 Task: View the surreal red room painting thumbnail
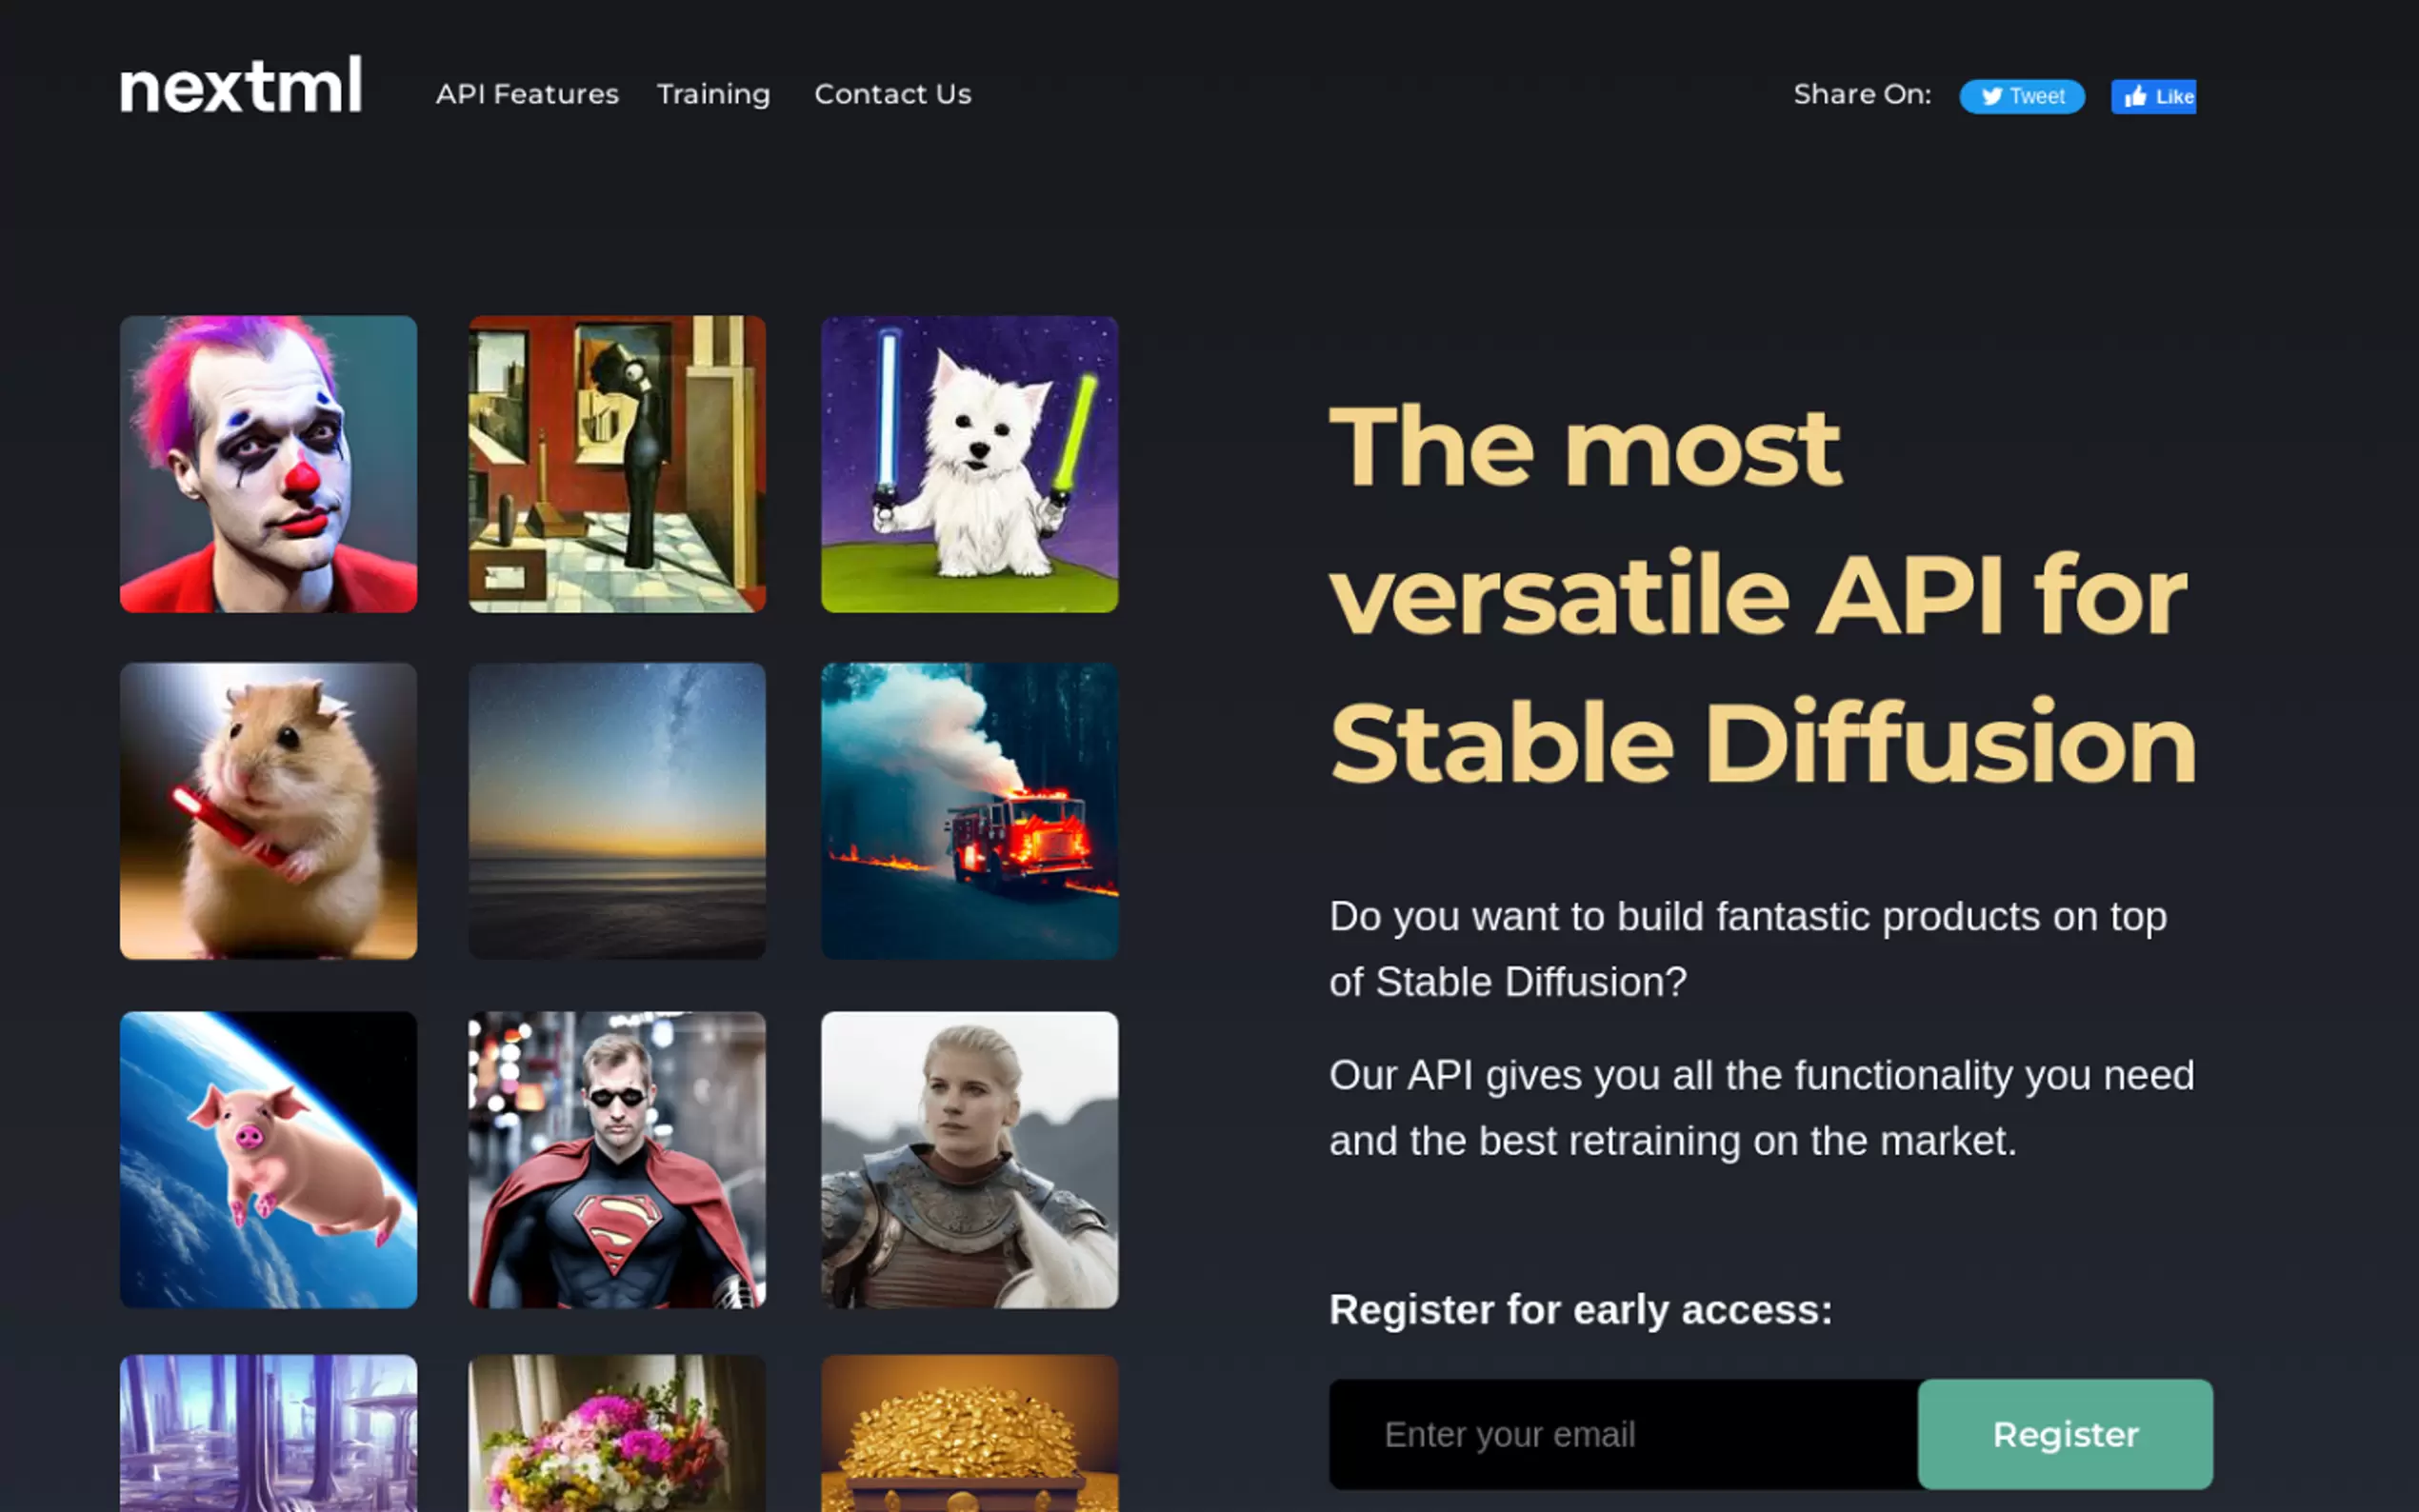point(617,464)
